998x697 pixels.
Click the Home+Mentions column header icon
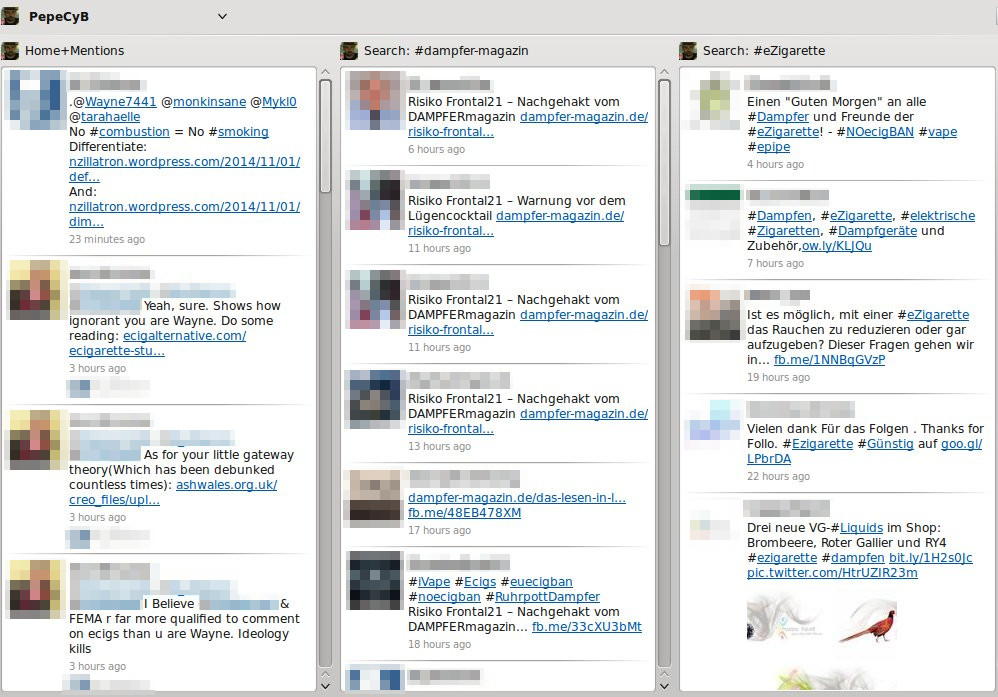tap(11, 50)
